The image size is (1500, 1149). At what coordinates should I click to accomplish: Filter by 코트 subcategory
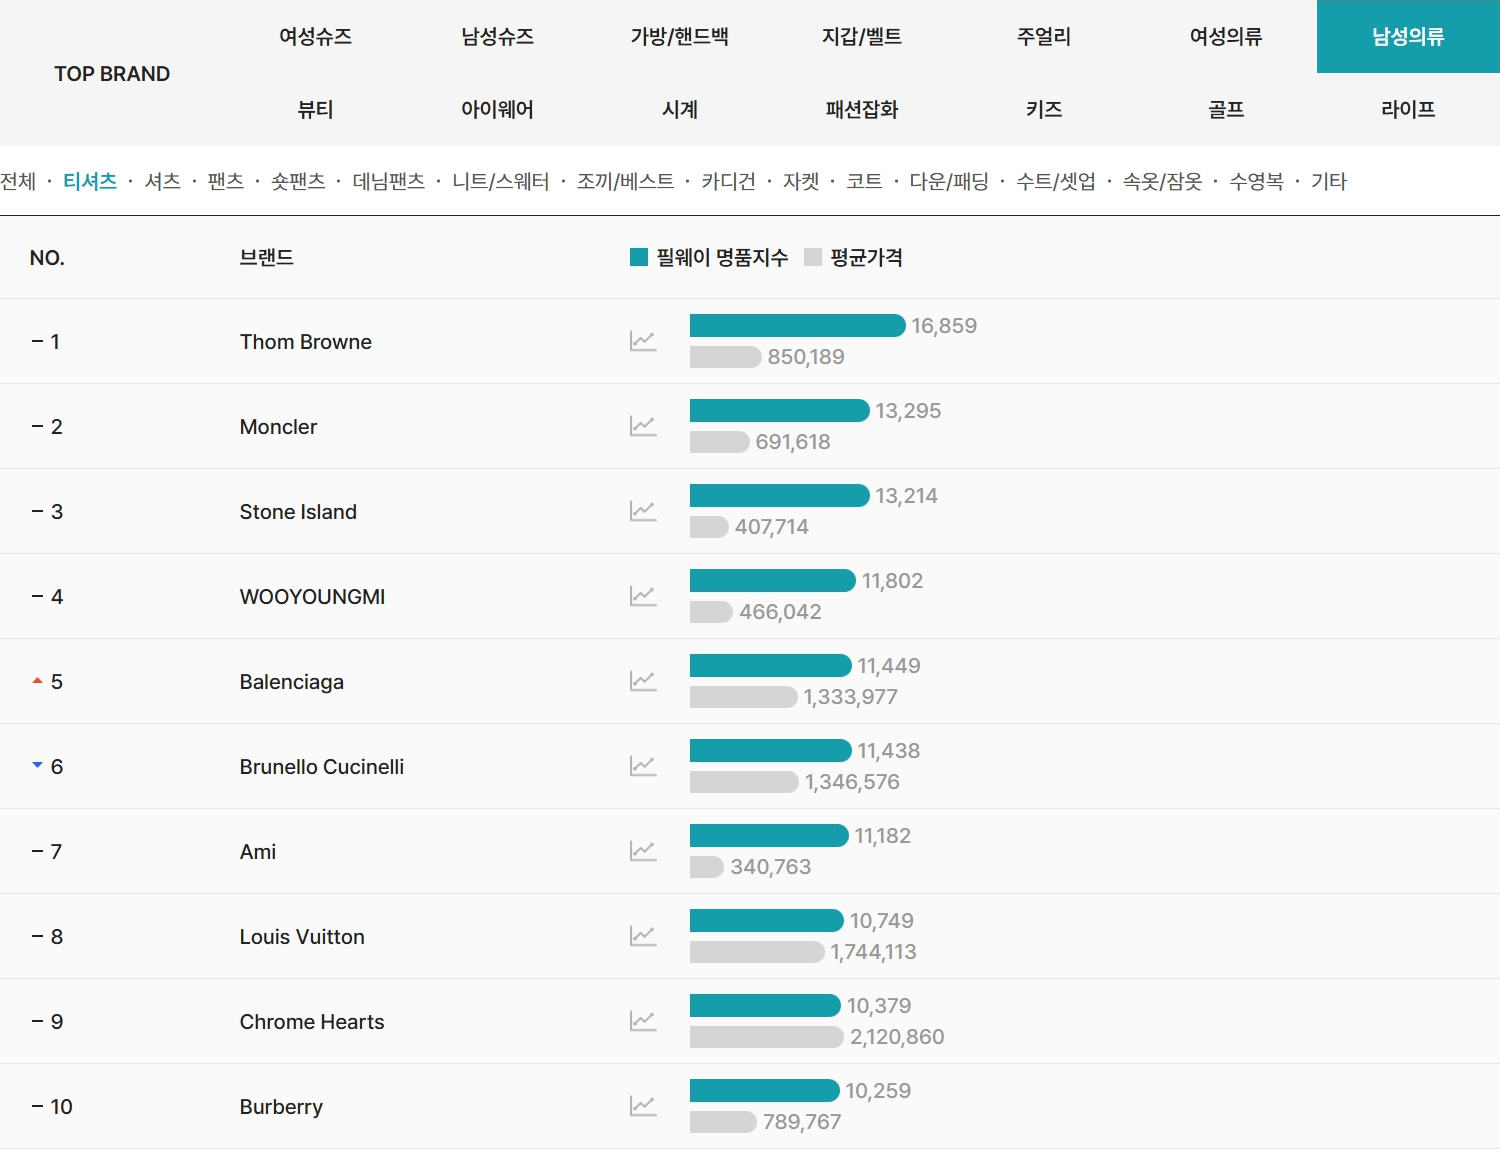[864, 181]
